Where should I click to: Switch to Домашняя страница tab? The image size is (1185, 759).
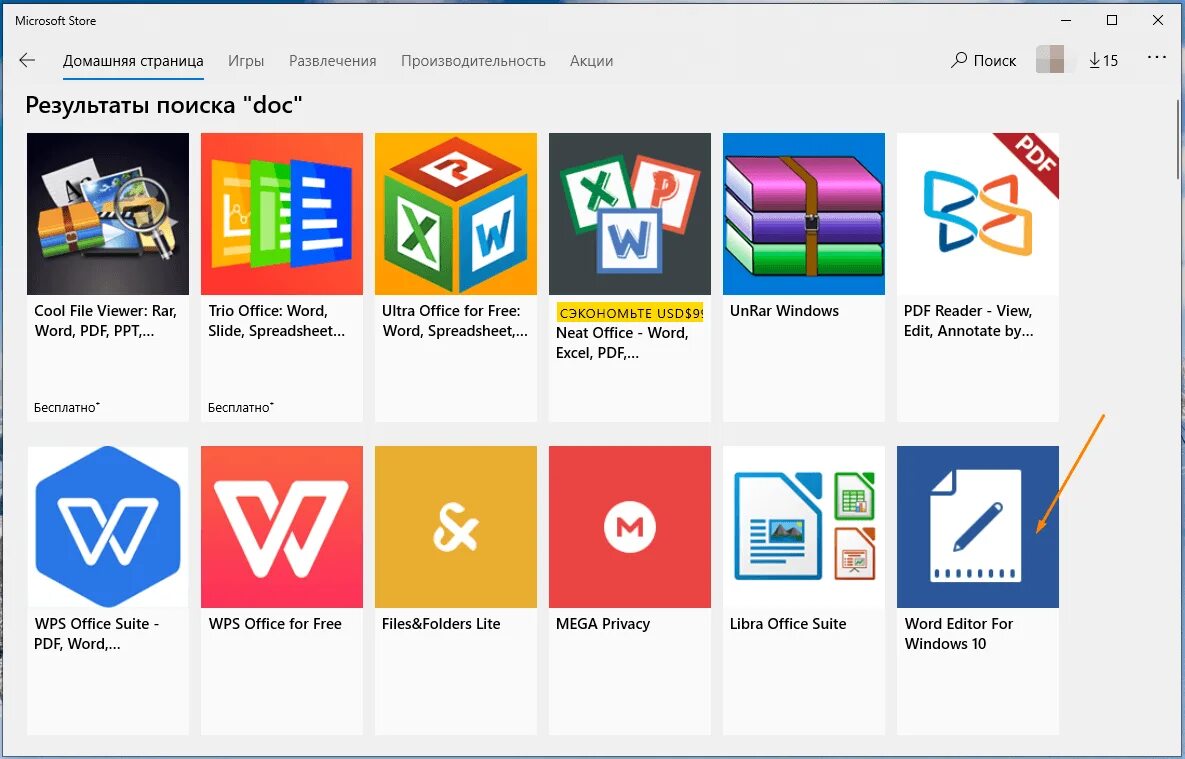coord(133,60)
